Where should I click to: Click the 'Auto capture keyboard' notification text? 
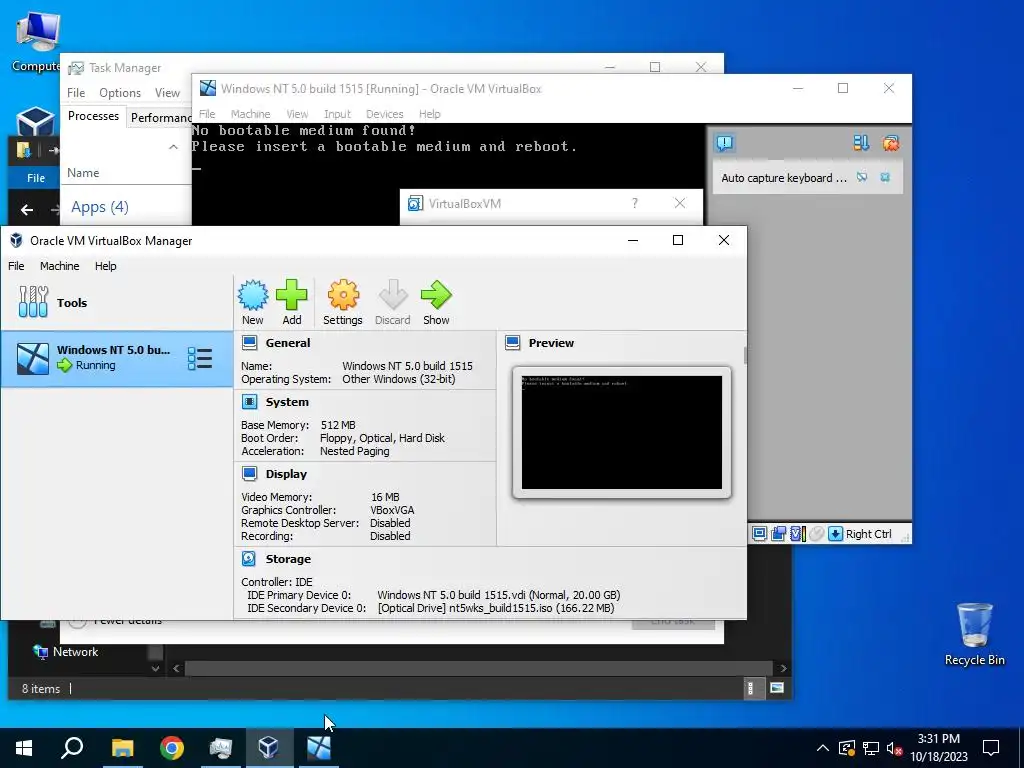coord(784,178)
